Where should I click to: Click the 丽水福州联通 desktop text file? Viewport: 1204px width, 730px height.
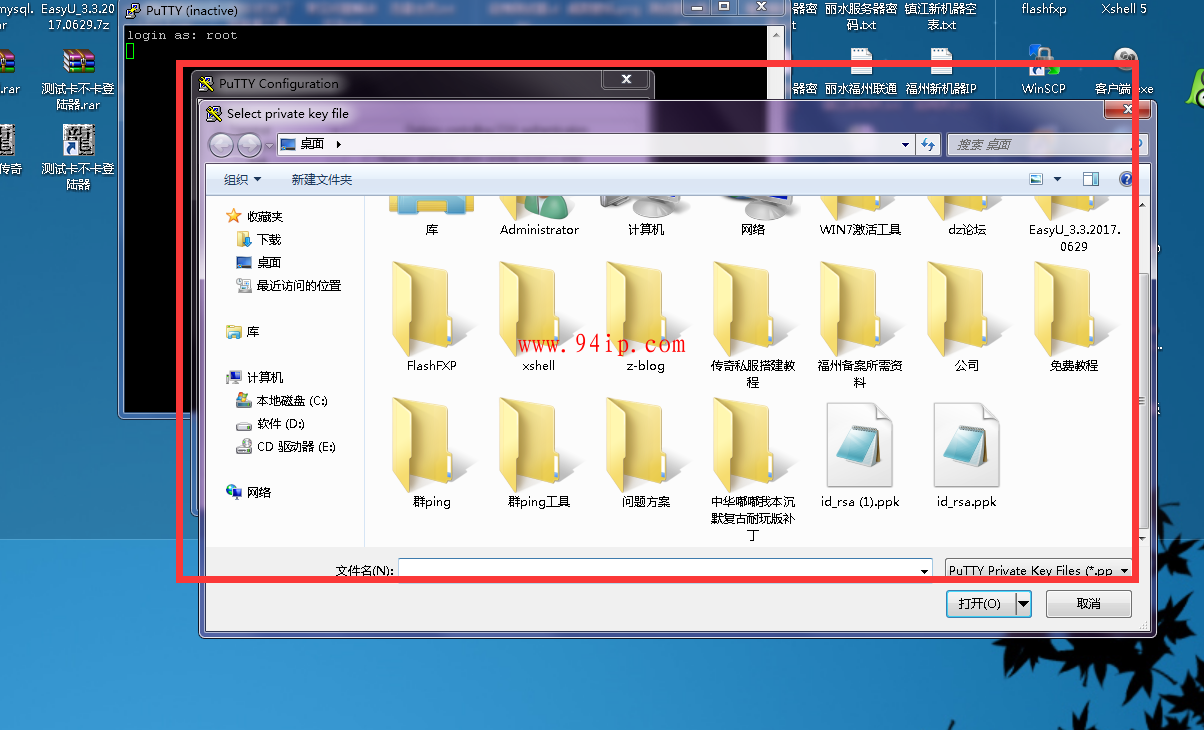coord(860,70)
